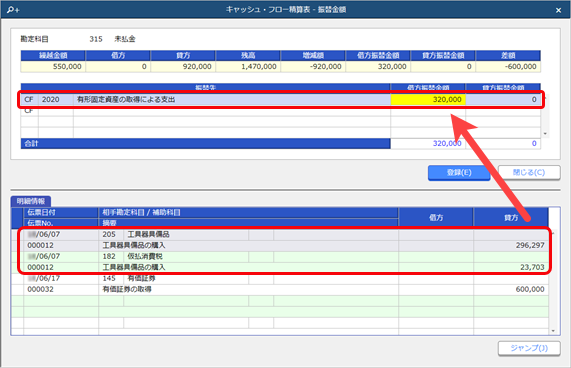Click the 貸方 header in 明細情報

[x=511, y=218]
